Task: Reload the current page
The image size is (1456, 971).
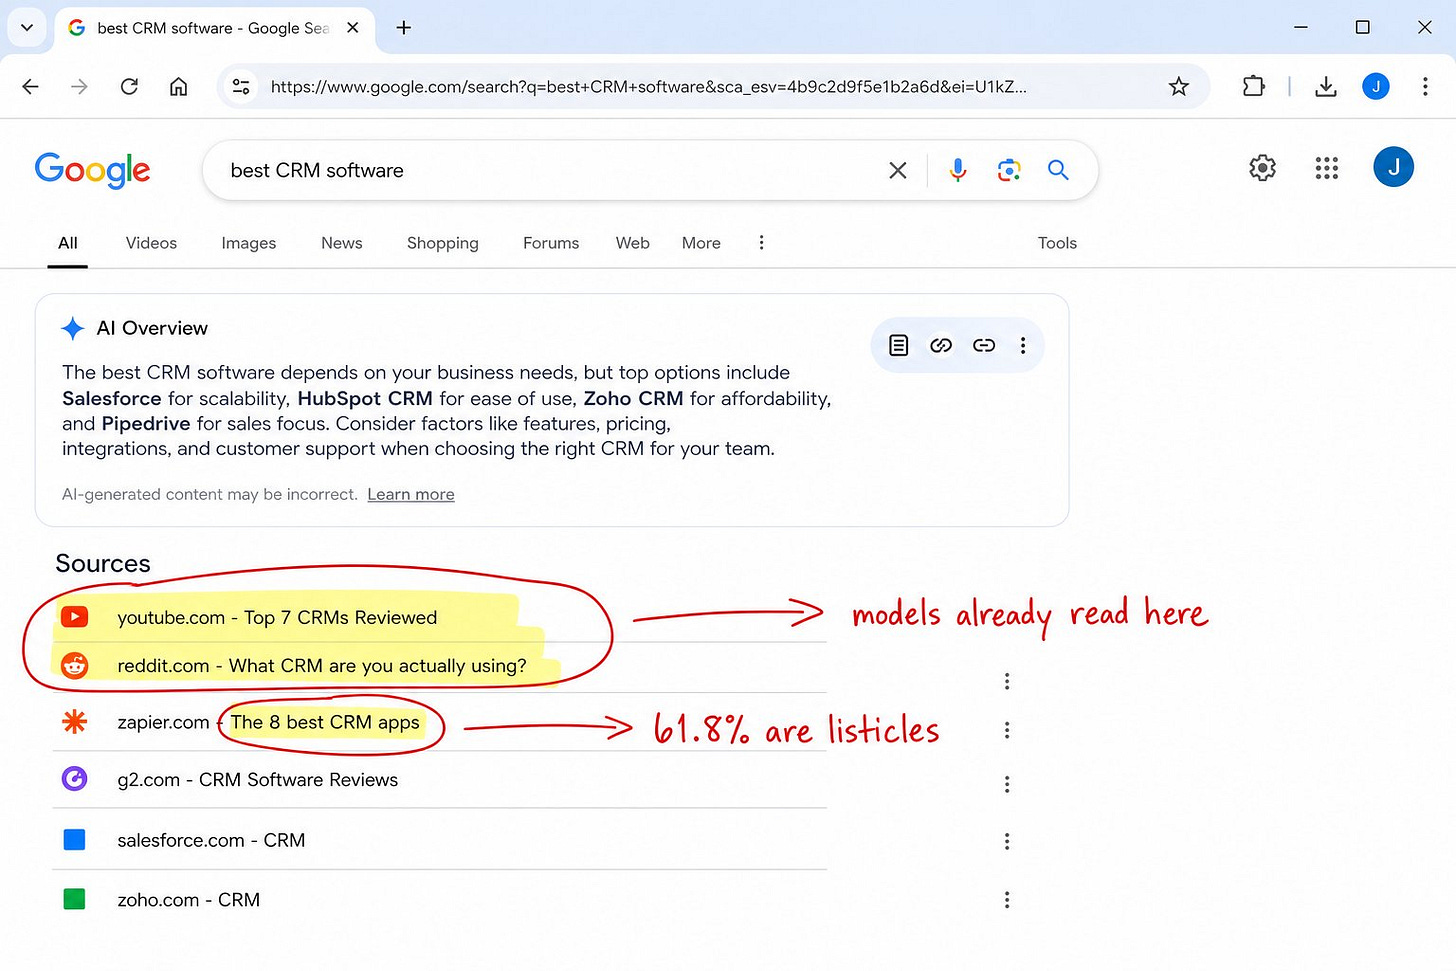Action: click(x=129, y=87)
